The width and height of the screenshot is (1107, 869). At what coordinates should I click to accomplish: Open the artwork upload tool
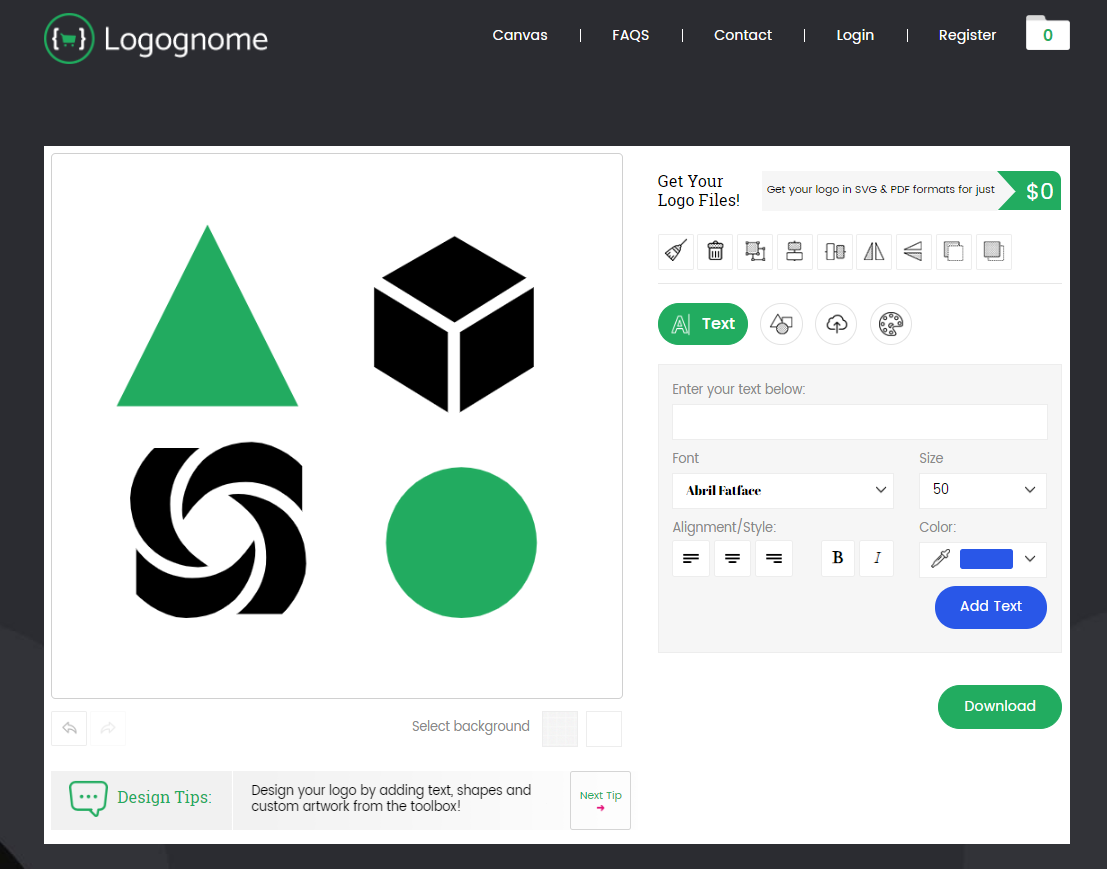(x=836, y=323)
